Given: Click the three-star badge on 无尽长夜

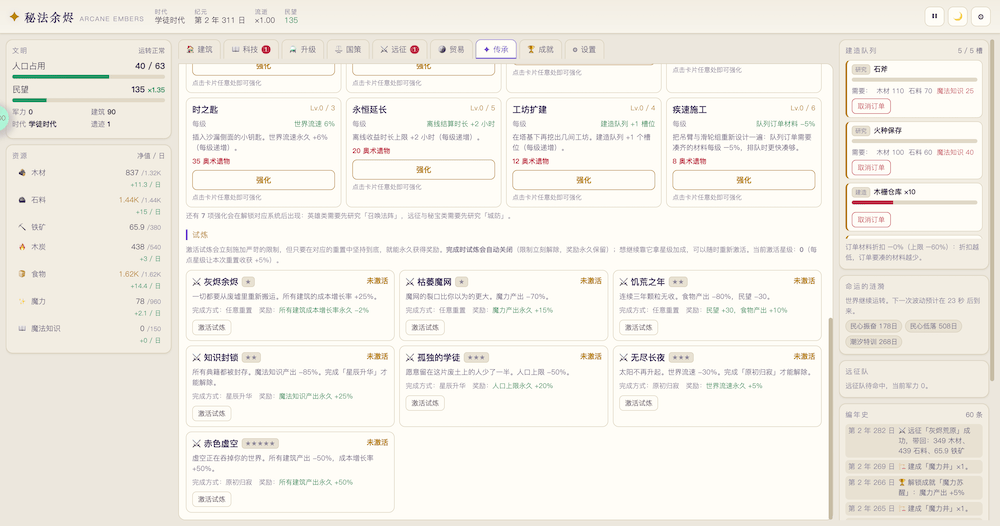Looking at the screenshot, I should (x=681, y=358).
